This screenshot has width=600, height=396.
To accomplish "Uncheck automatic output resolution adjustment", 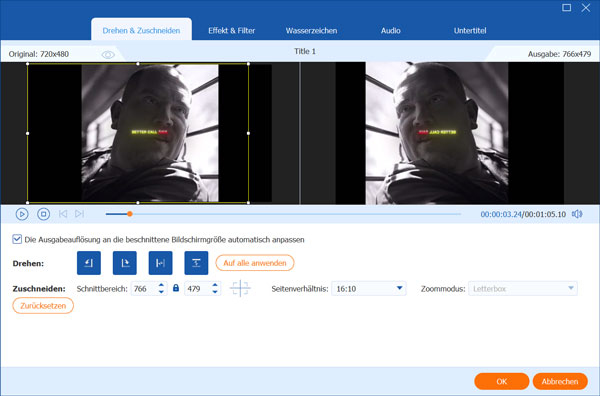I will [17, 239].
